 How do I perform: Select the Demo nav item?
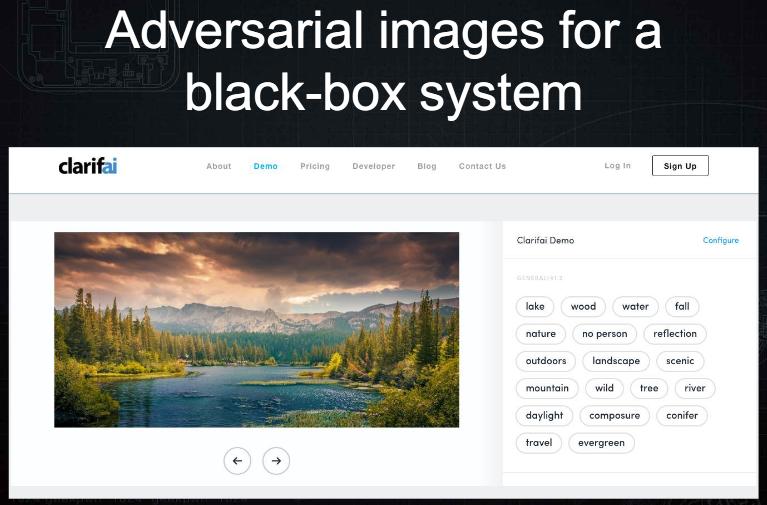[265, 166]
